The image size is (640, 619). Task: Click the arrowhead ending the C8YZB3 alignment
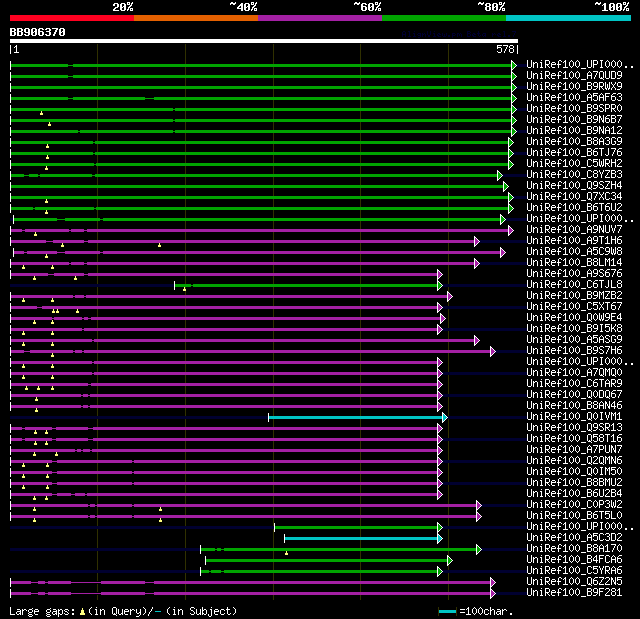[500, 175]
